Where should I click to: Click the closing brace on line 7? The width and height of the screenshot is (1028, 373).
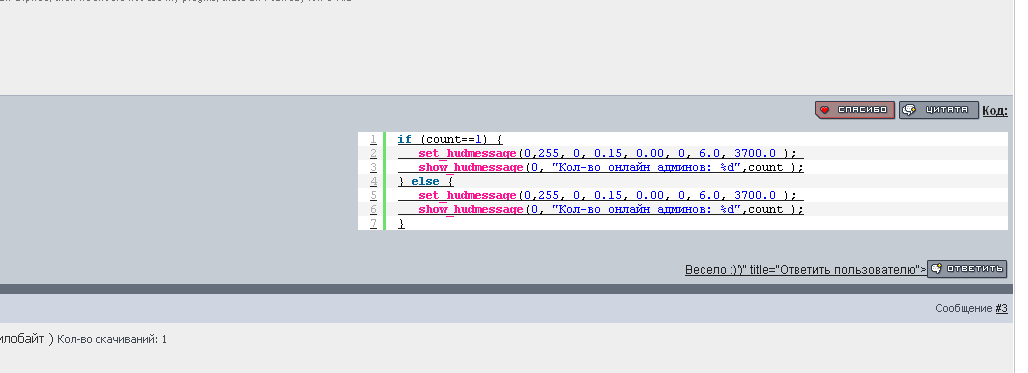click(401, 224)
